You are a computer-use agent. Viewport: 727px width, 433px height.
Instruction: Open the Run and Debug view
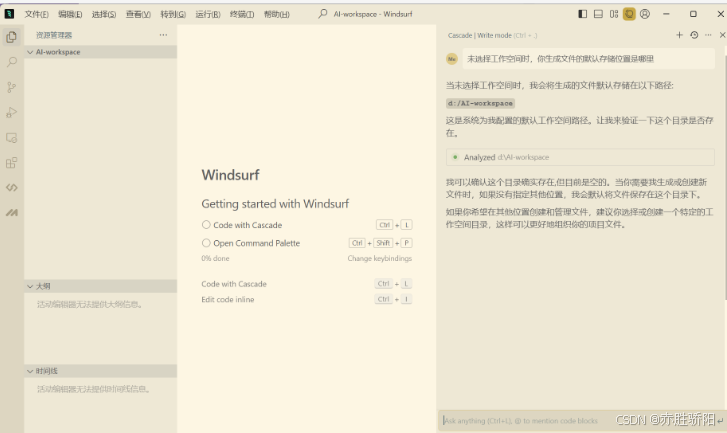pyautogui.click(x=12, y=112)
